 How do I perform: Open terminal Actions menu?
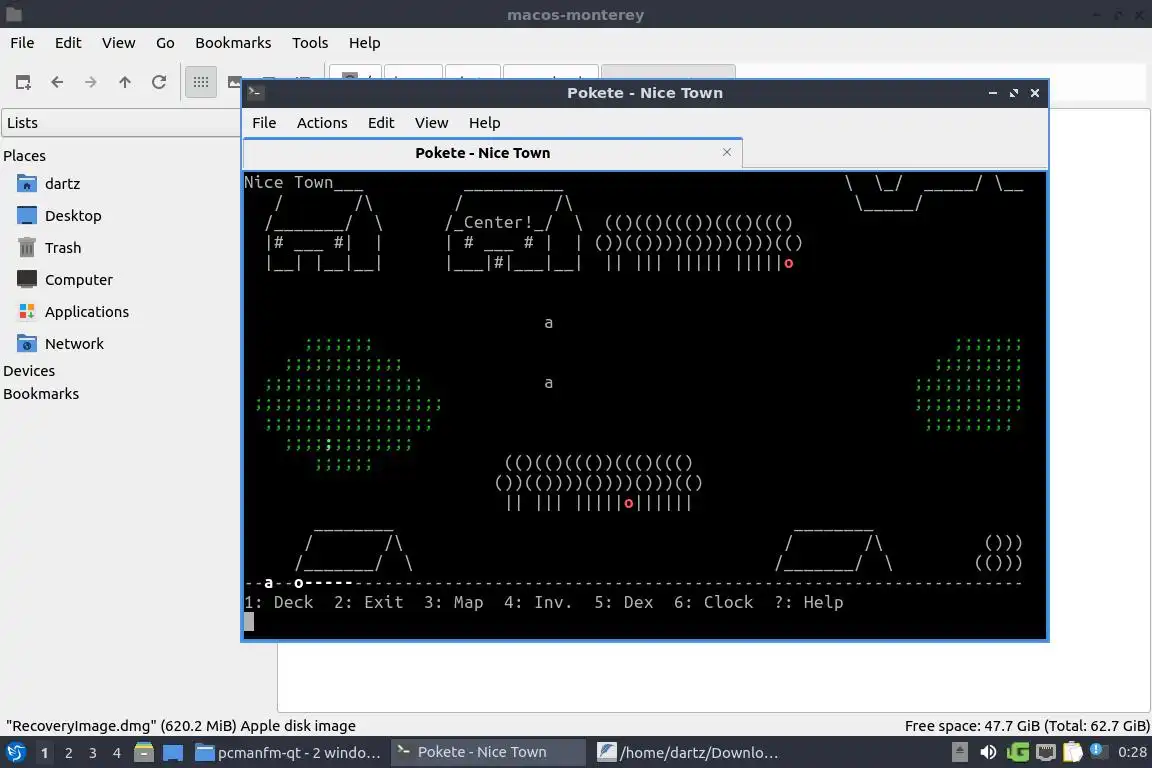(x=322, y=123)
